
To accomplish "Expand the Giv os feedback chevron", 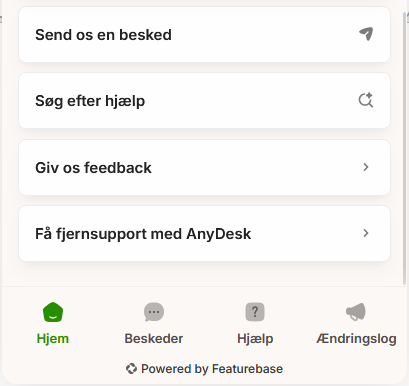I will 366,167.
